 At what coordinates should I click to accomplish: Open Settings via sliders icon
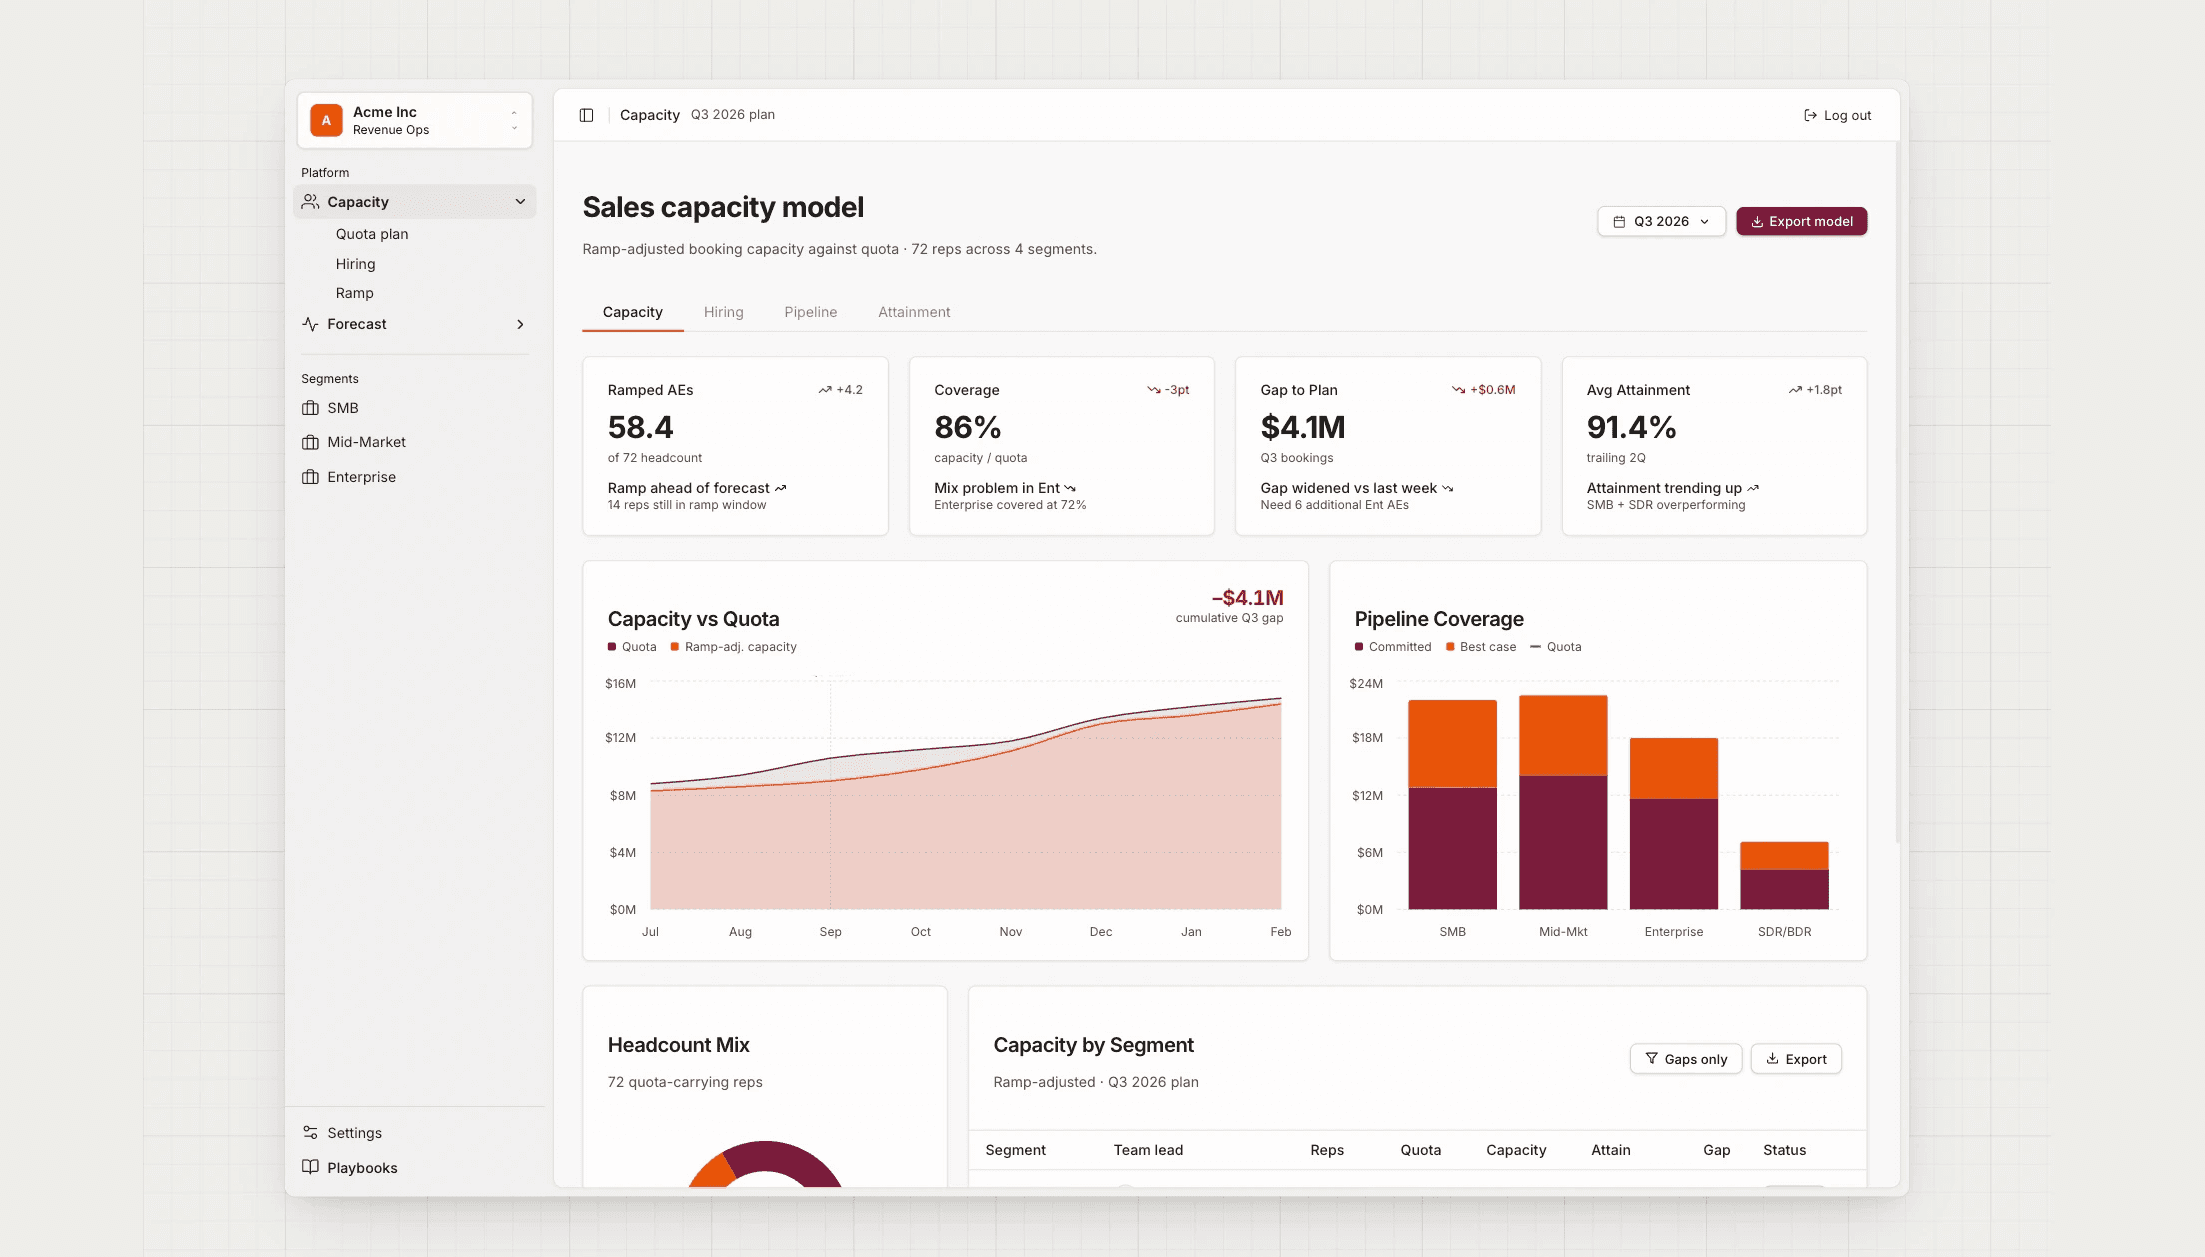click(310, 1133)
